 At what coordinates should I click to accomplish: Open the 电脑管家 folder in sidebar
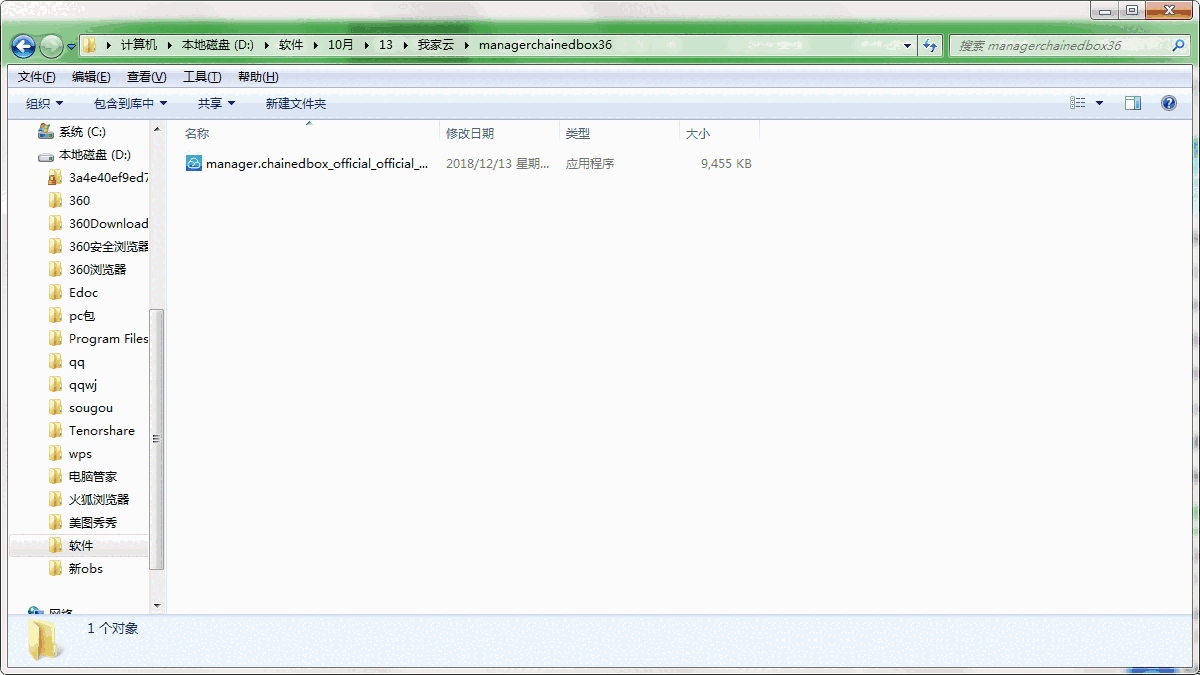92,477
